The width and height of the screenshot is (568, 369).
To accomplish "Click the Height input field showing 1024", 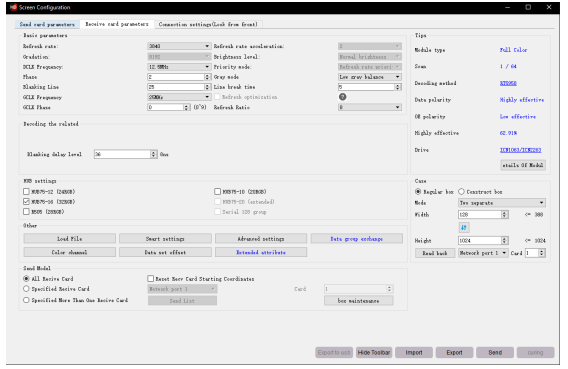I will coord(480,240).
